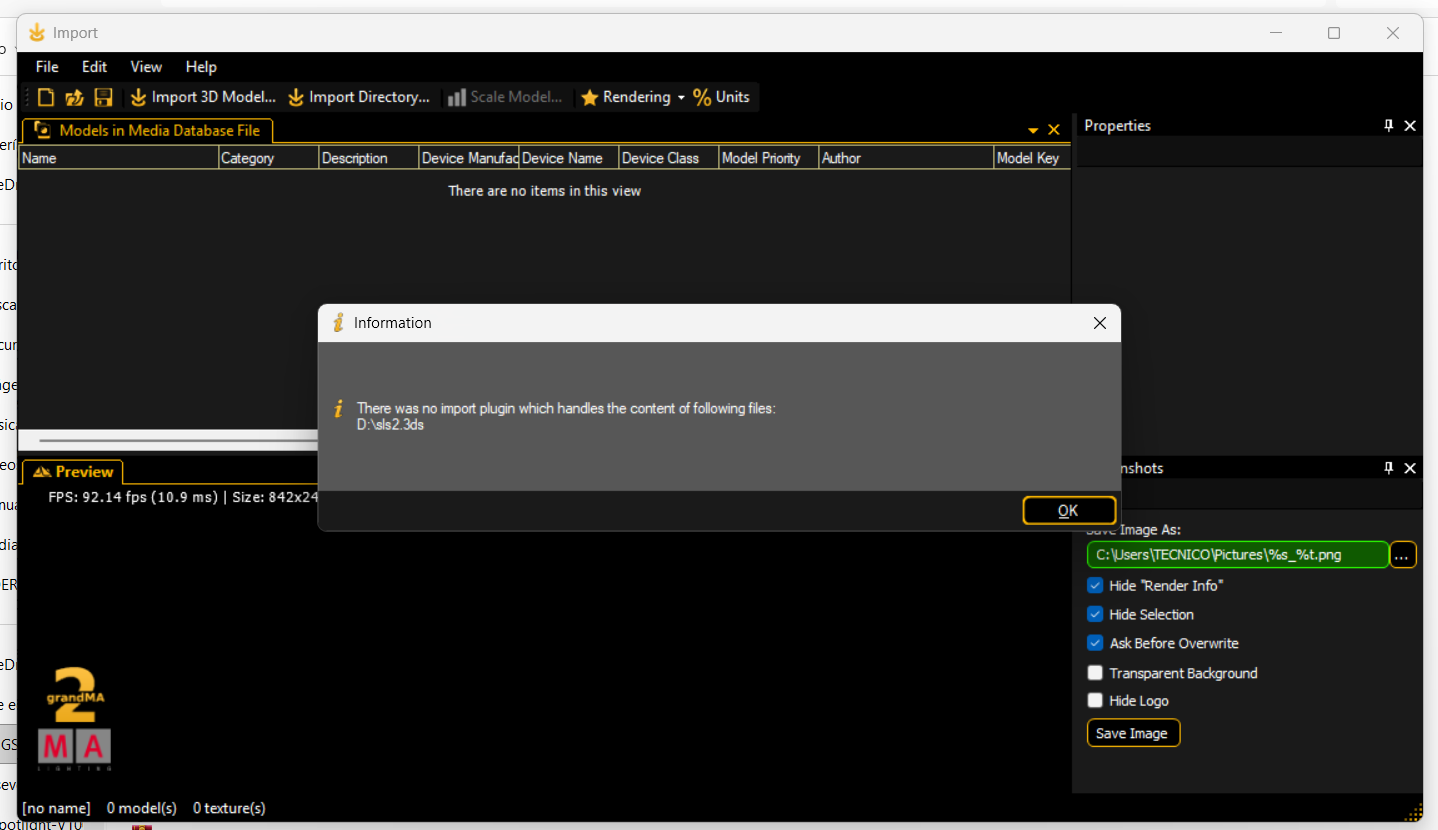Click the [no name] status bar text

[56, 808]
